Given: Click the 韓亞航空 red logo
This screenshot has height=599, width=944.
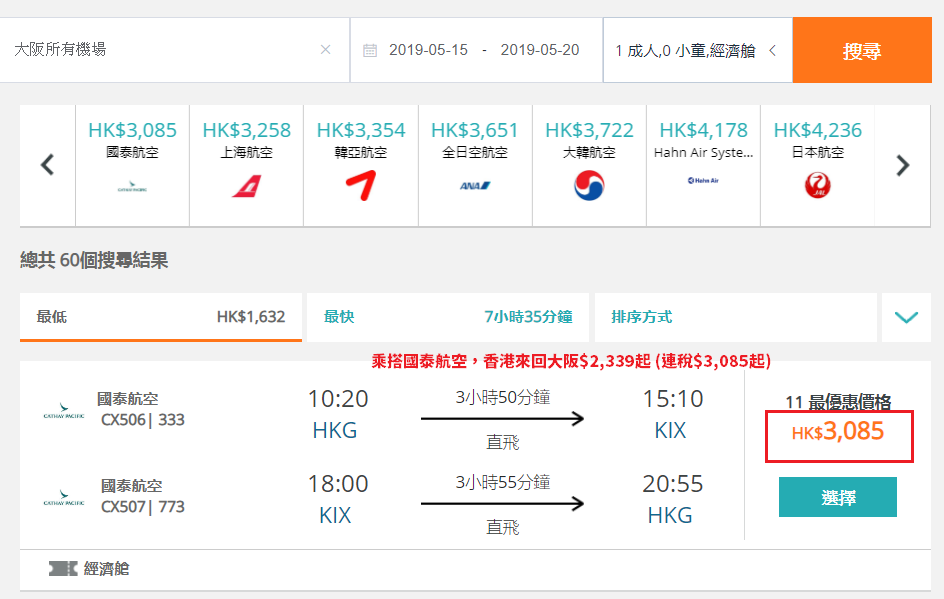Looking at the screenshot, I should (361, 185).
